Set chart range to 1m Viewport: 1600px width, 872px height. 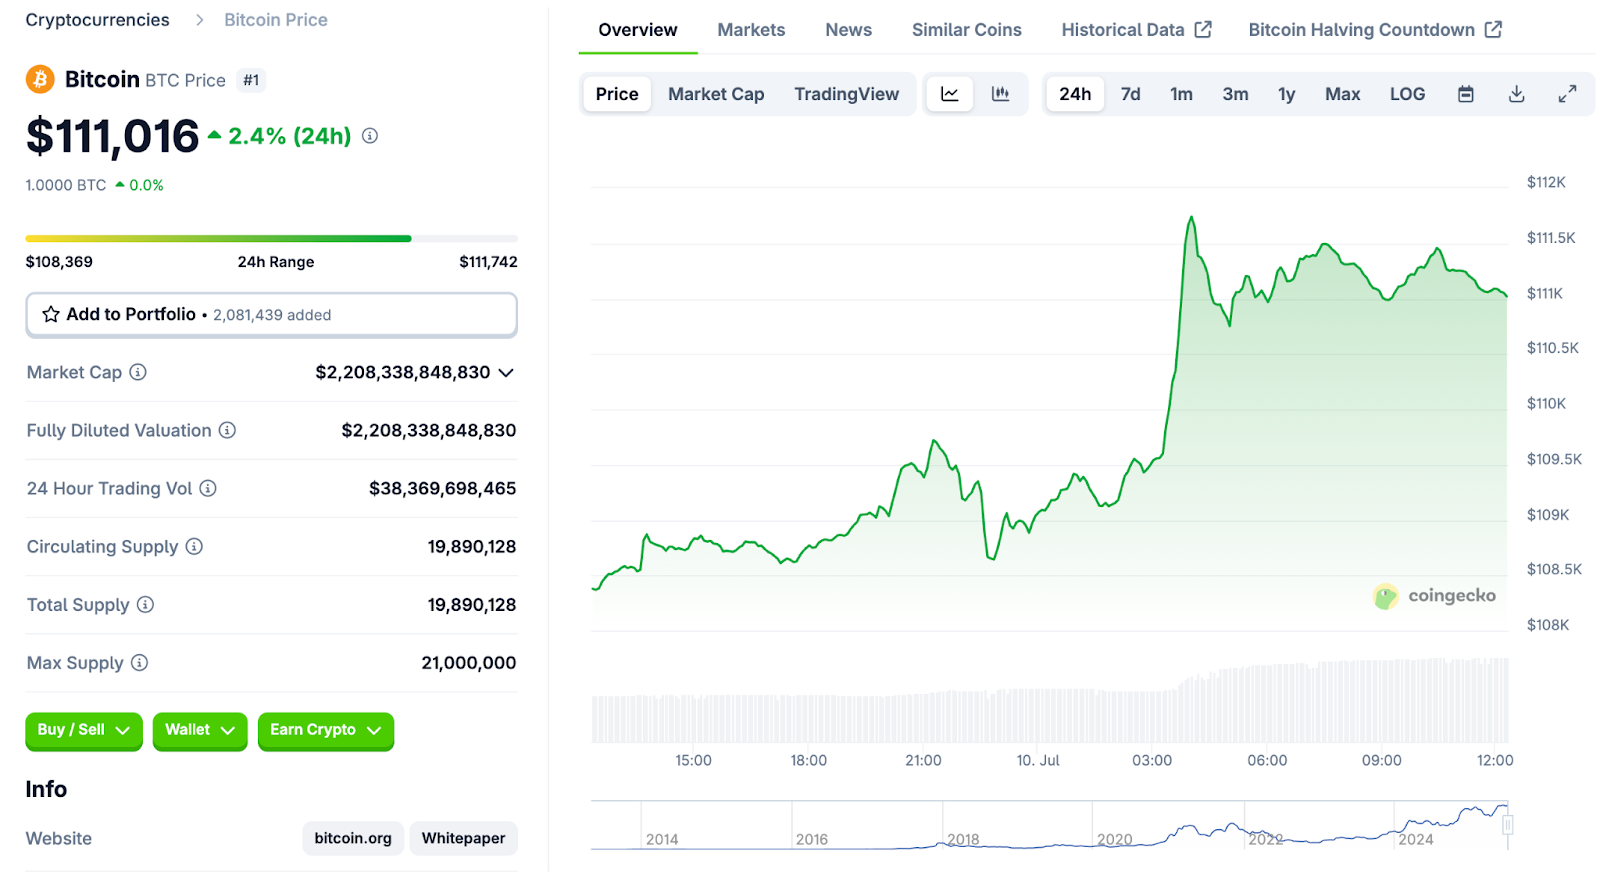tap(1182, 94)
